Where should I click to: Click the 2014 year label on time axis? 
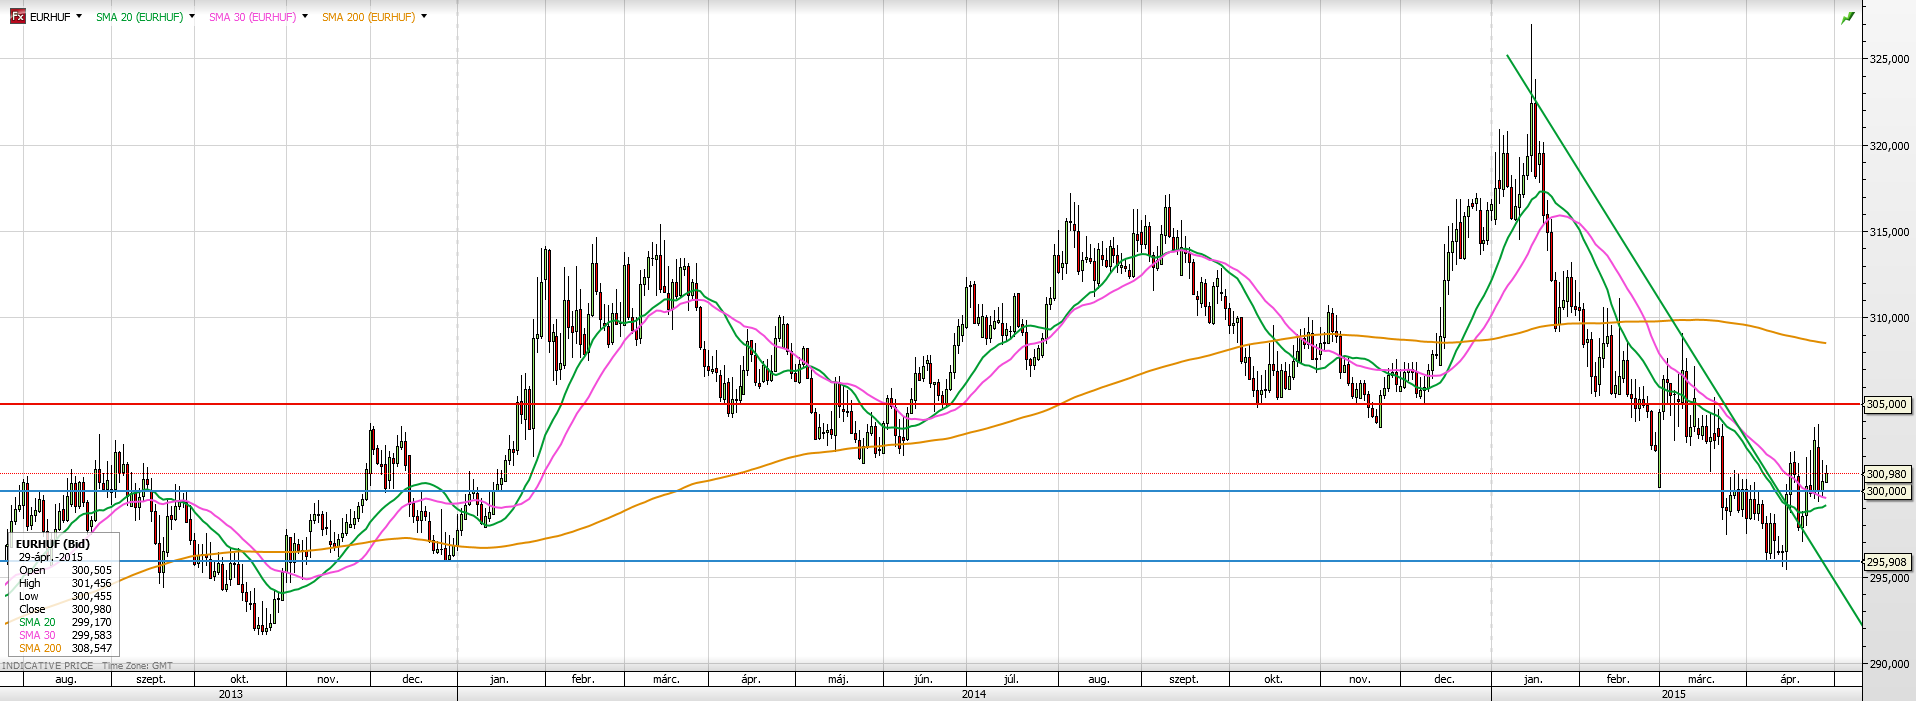coord(974,694)
